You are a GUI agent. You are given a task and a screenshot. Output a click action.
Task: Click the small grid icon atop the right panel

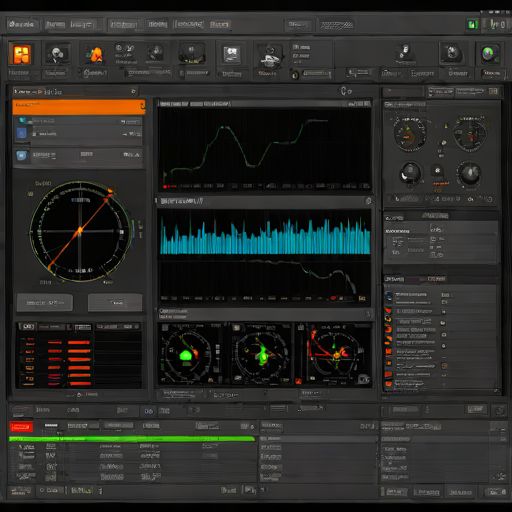tap(494, 91)
